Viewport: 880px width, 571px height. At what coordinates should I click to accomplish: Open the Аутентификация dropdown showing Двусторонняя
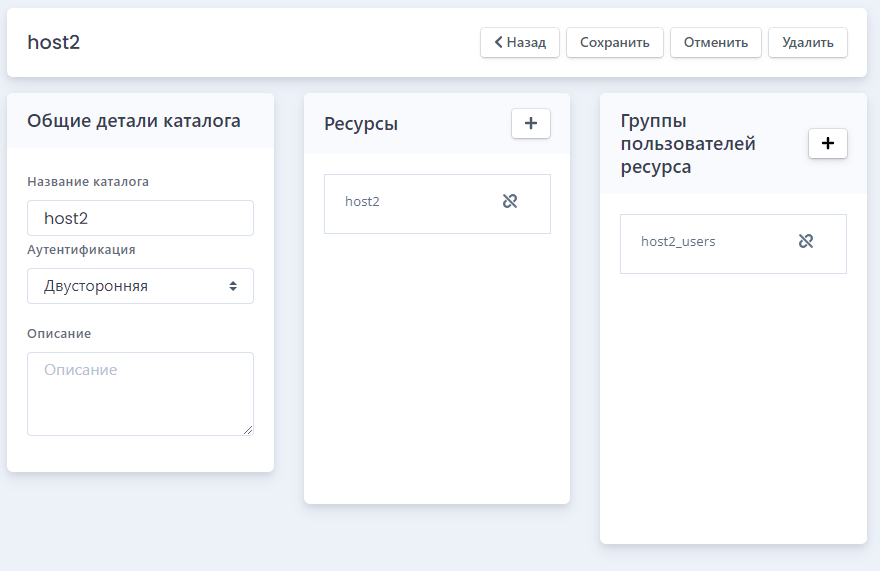(140, 286)
